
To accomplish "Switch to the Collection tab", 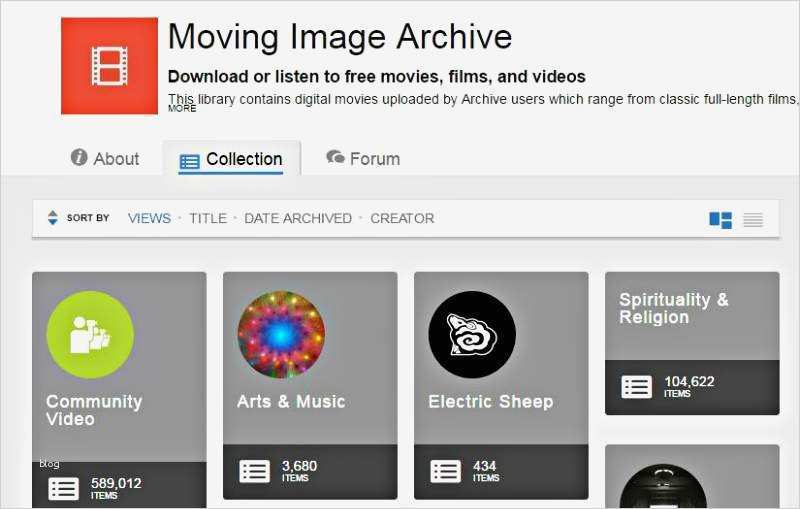I will tap(231, 160).
